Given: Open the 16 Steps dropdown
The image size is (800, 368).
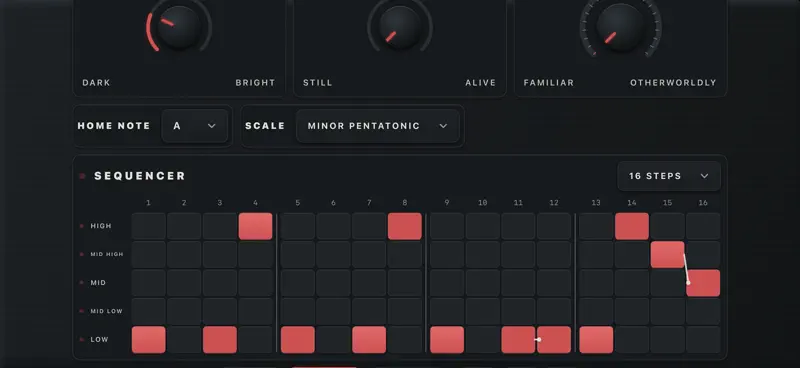Looking at the screenshot, I should (669, 176).
